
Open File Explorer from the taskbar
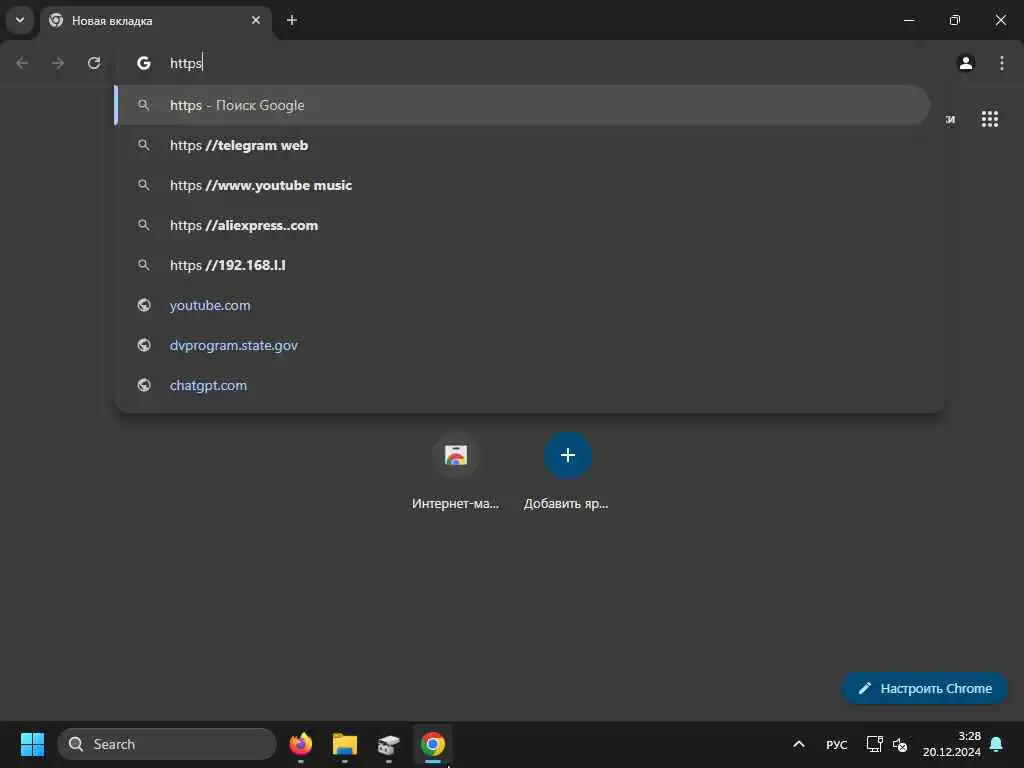click(345, 744)
